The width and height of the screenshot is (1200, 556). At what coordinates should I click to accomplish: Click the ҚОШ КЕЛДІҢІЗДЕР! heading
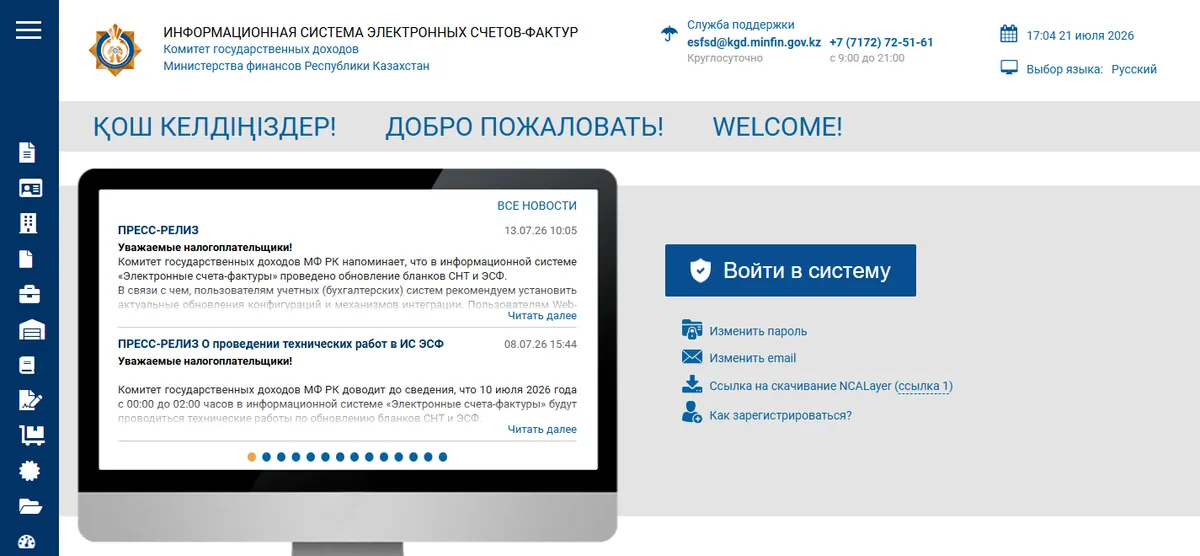tap(214, 127)
